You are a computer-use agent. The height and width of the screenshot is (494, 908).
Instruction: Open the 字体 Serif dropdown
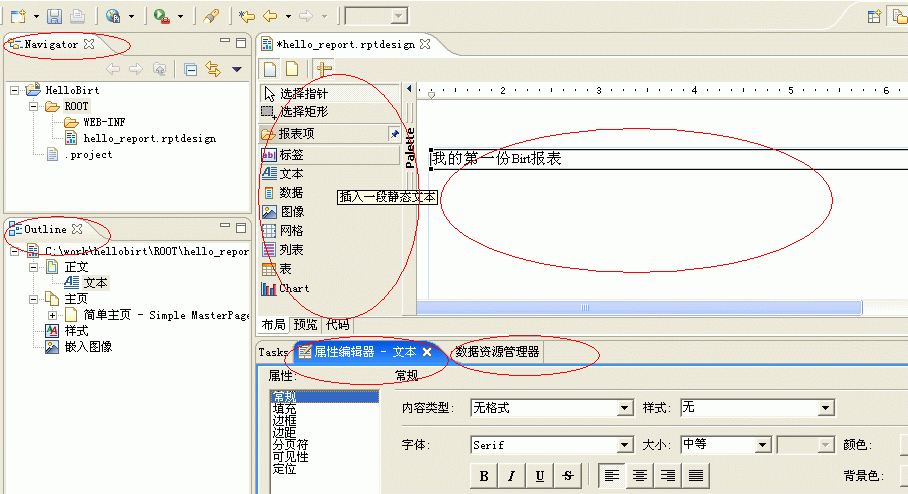point(624,445)
